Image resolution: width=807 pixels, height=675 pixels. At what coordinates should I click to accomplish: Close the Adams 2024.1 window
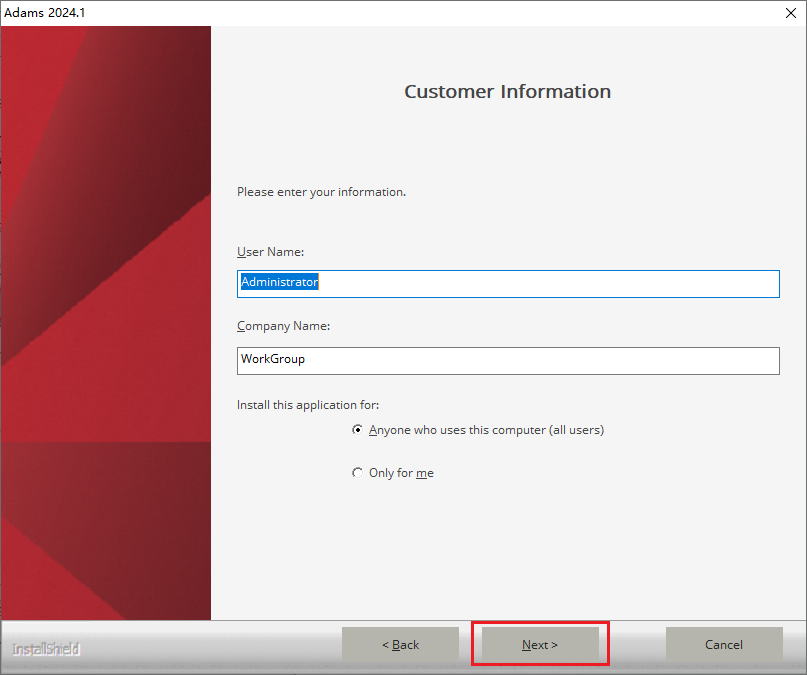(791, 13)
